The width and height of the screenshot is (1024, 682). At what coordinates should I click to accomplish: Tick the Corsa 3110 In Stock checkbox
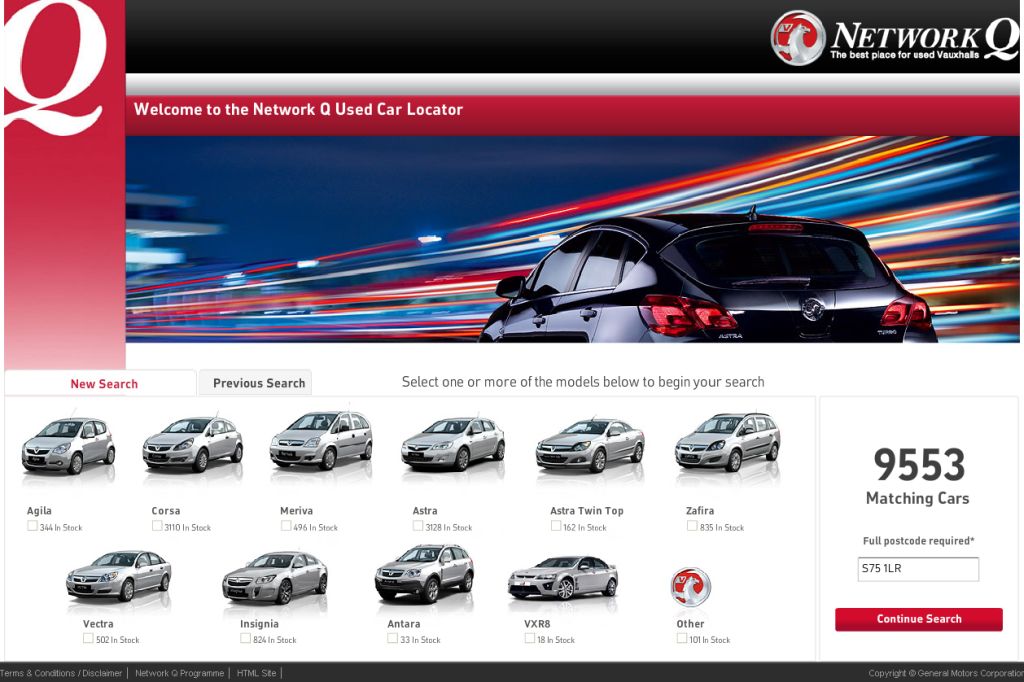click(x=157, y=526)
